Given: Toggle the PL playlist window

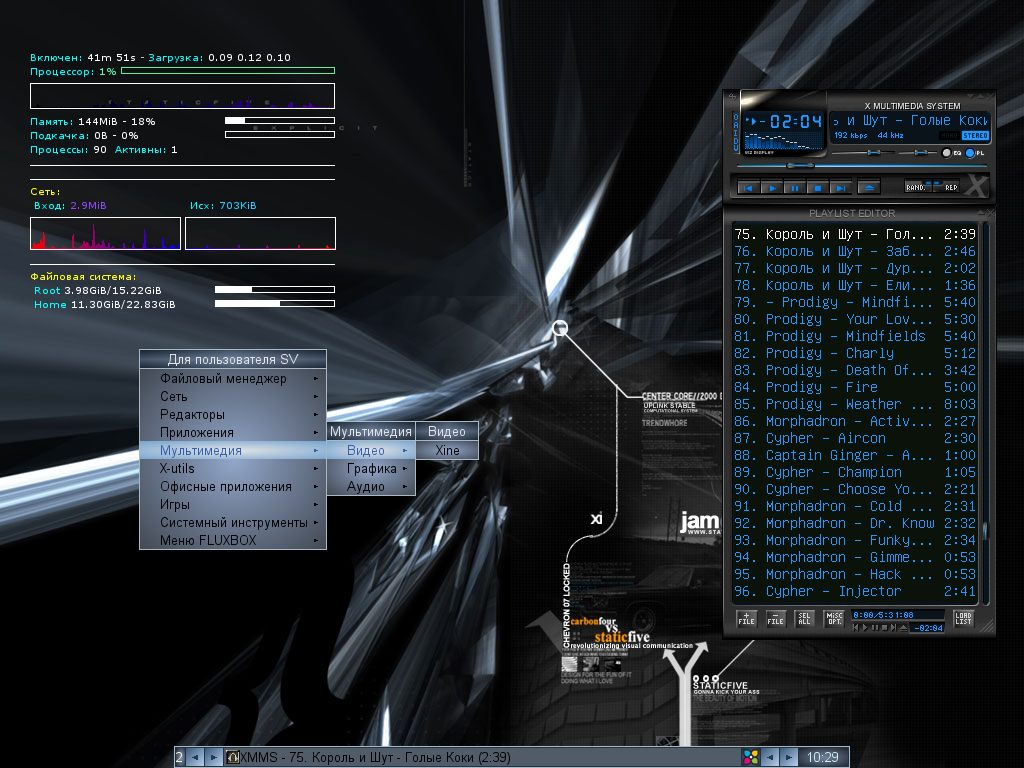Looking at the screenshot, I should 970,153.
